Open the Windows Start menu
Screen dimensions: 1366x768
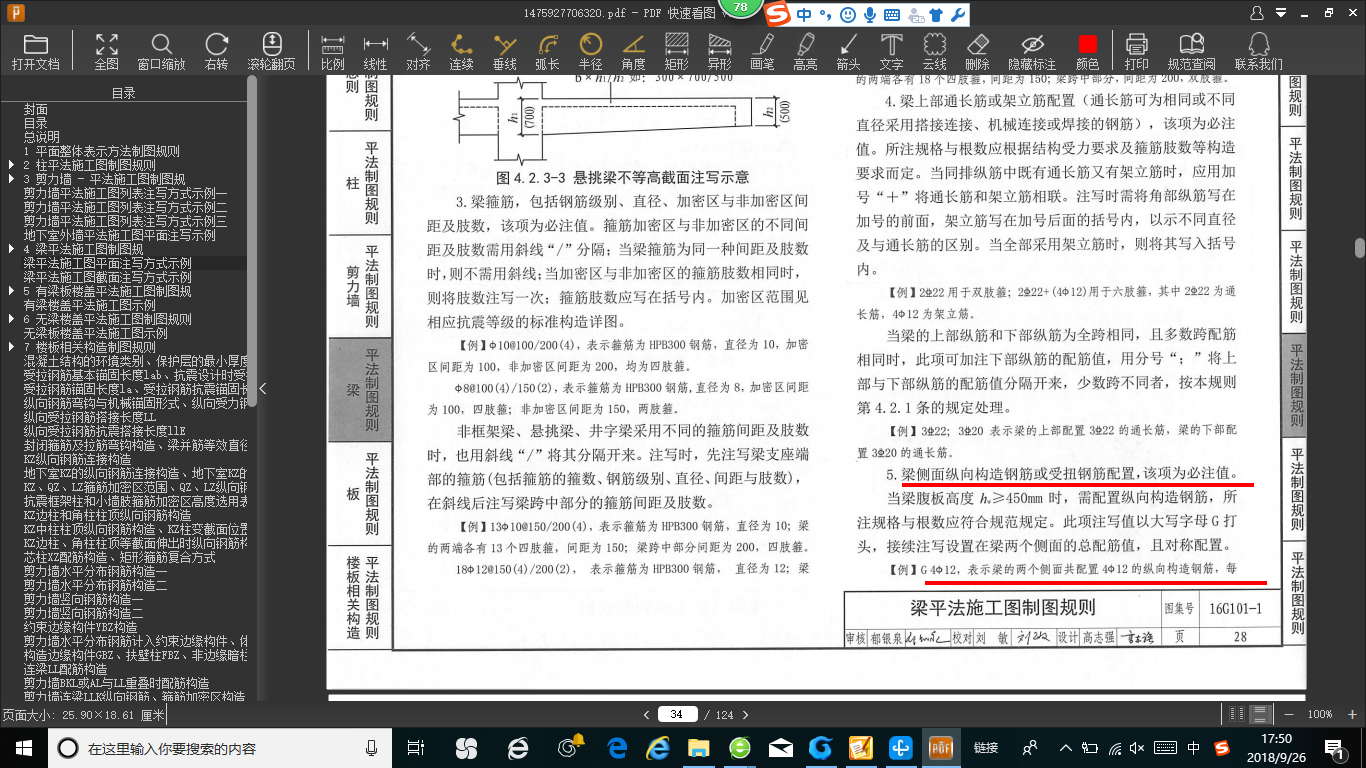click(24, 747)
